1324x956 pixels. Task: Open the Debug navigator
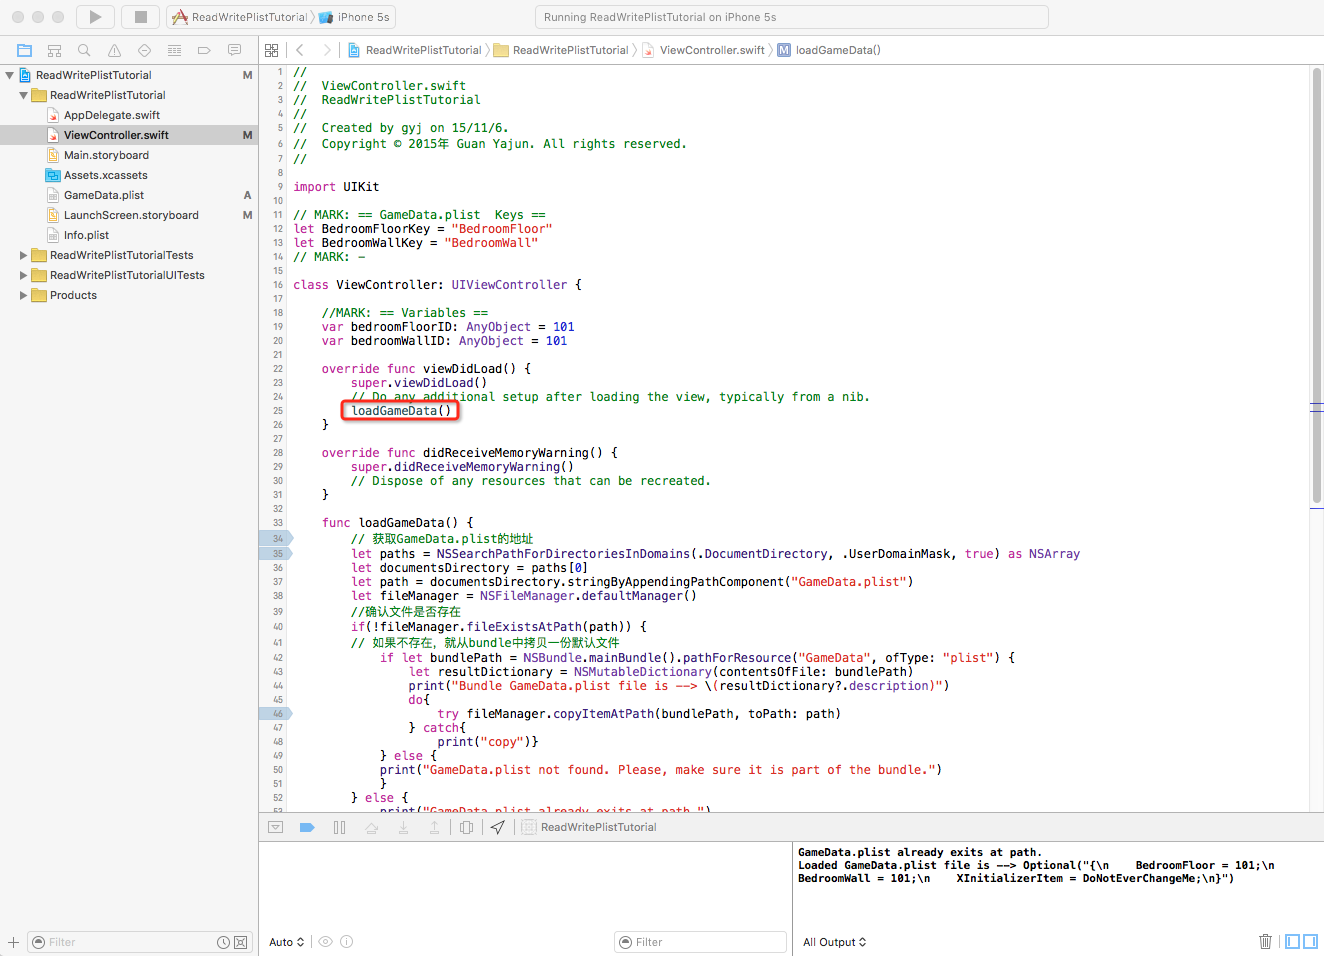coord(174,50)
